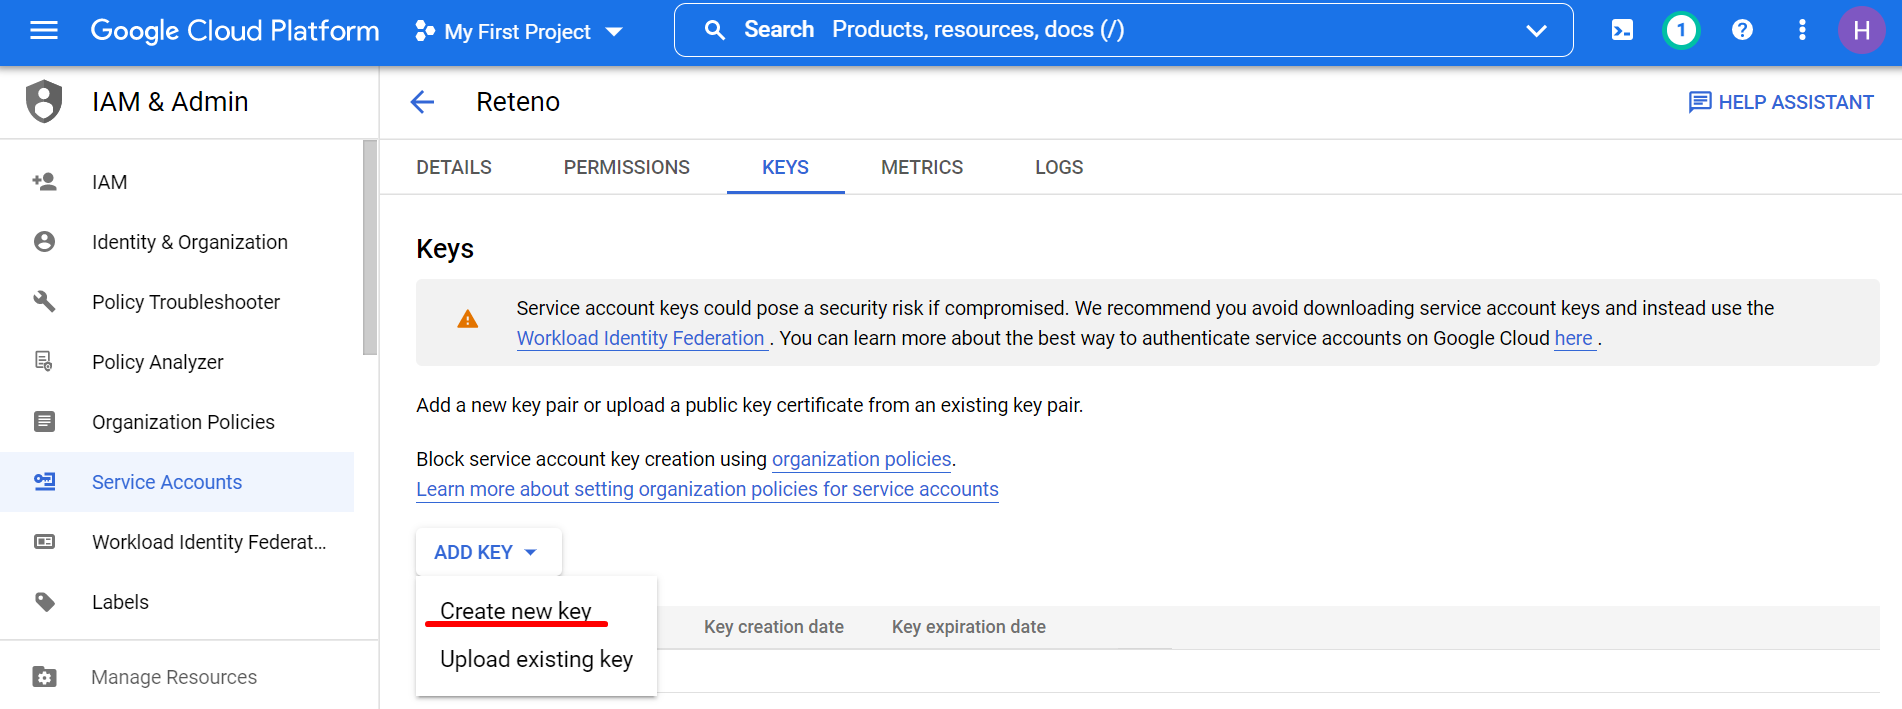
Task: Go back using the arrow icon
Action: [423, 102]
